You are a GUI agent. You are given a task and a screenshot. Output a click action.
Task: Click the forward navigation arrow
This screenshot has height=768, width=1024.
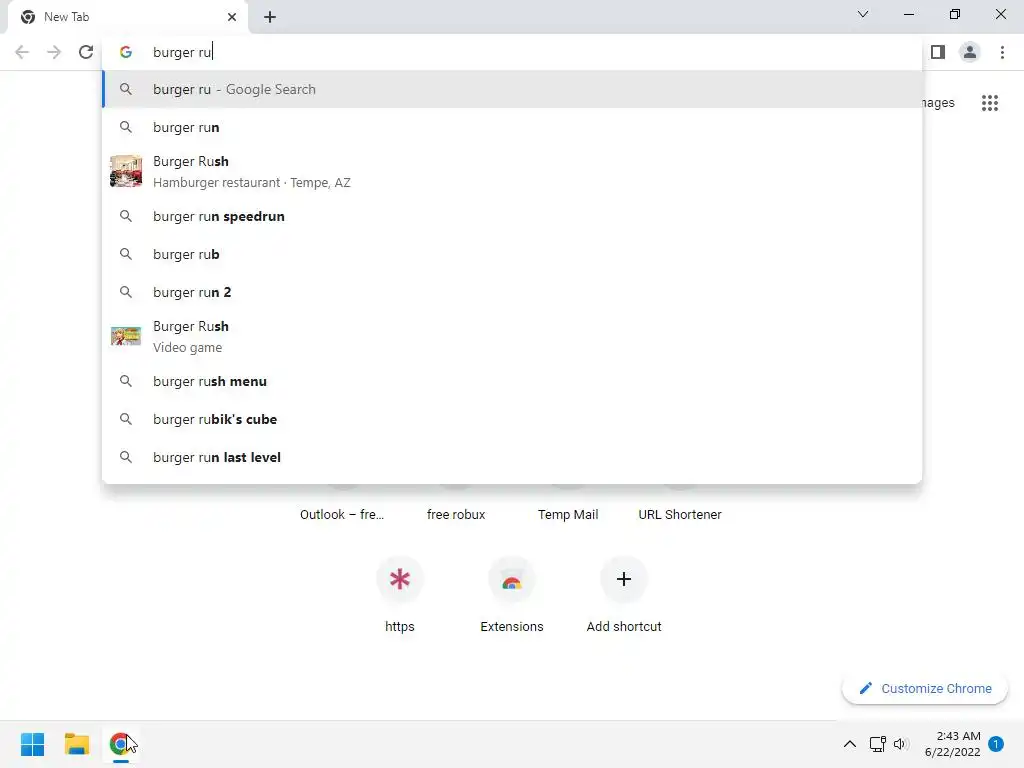click(x=54, y=52)
